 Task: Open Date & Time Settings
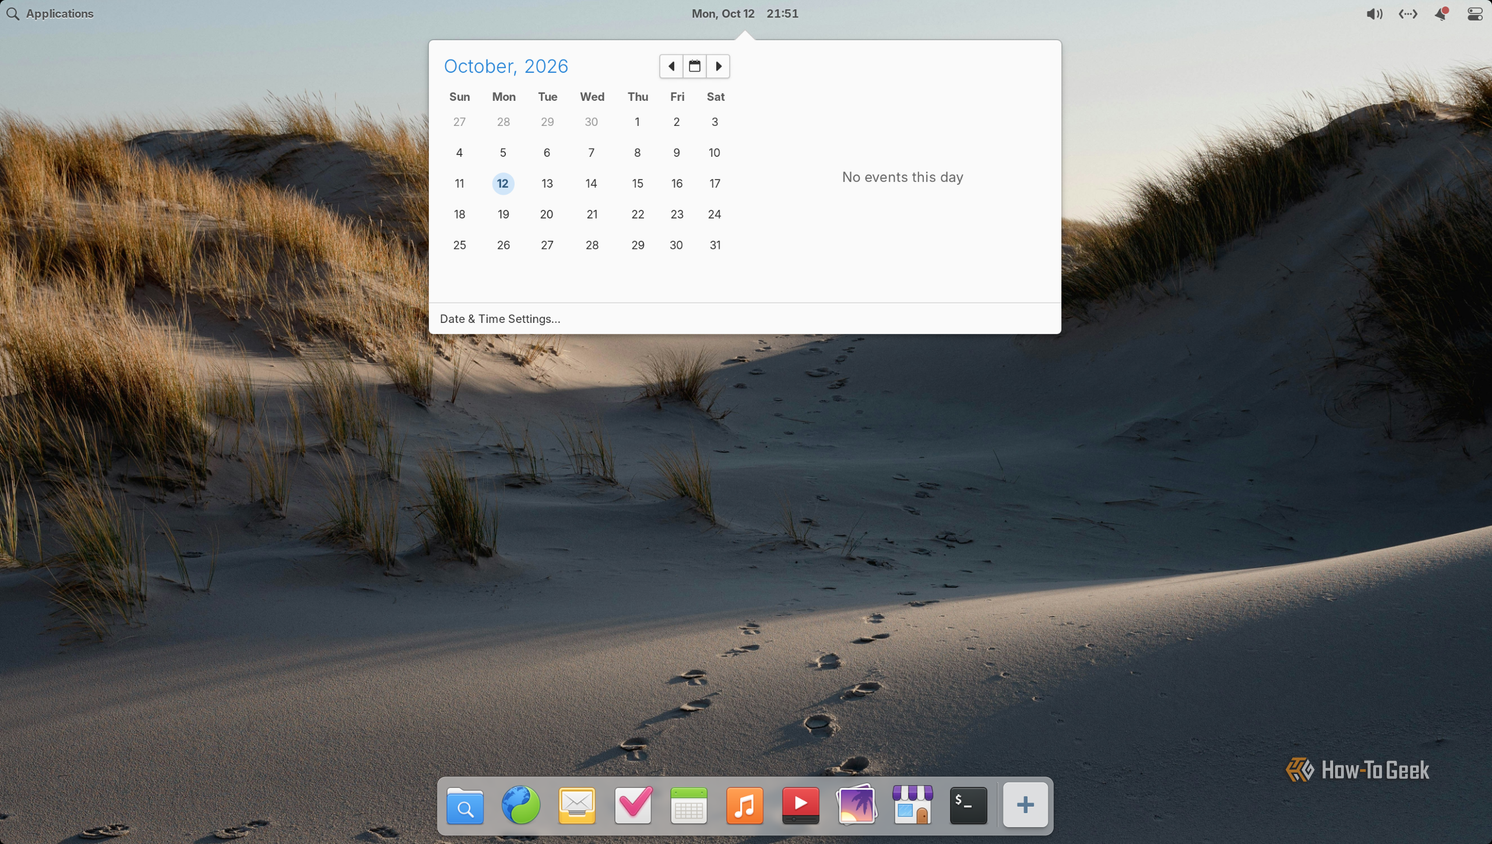tap(500, 319)
